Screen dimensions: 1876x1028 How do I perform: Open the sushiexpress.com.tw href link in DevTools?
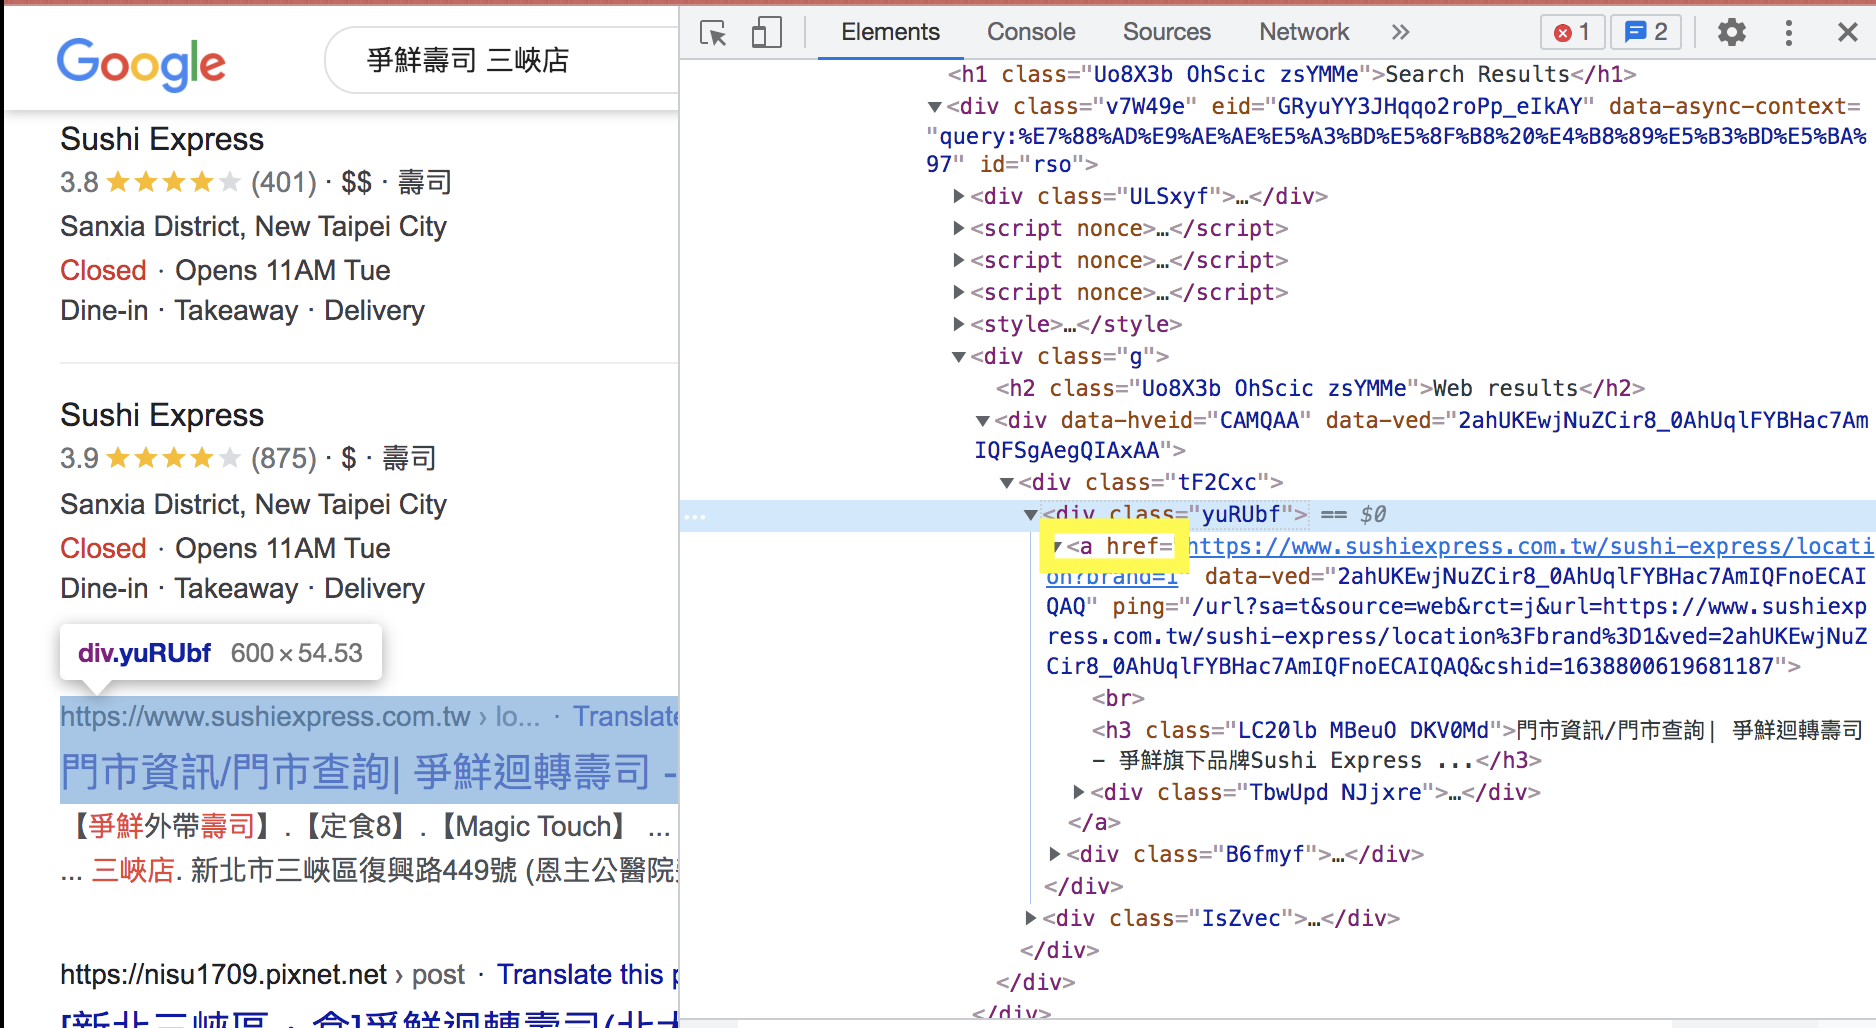click(x=1529, y=547)
